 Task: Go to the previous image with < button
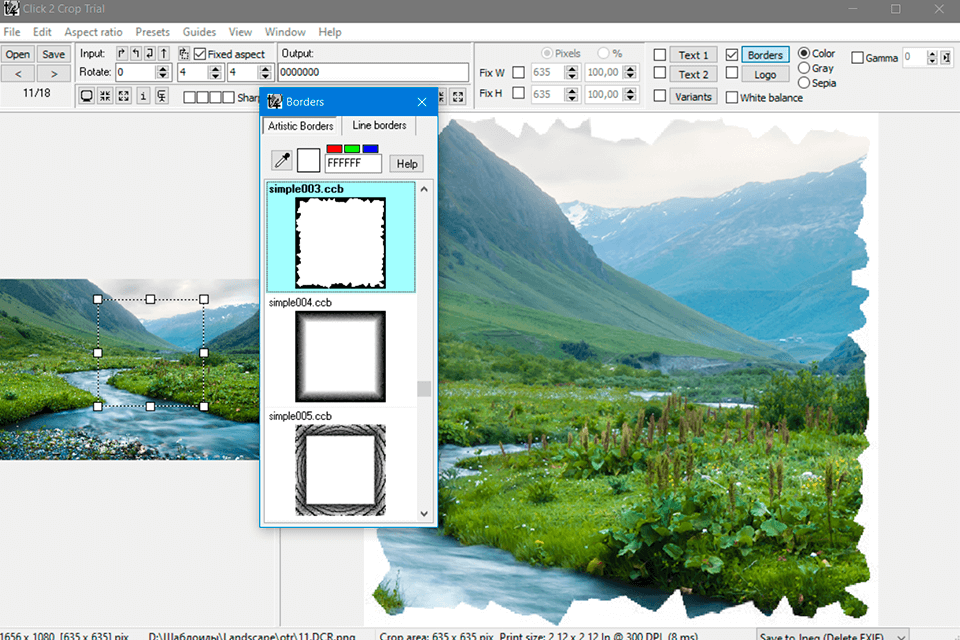coord(18,73)
